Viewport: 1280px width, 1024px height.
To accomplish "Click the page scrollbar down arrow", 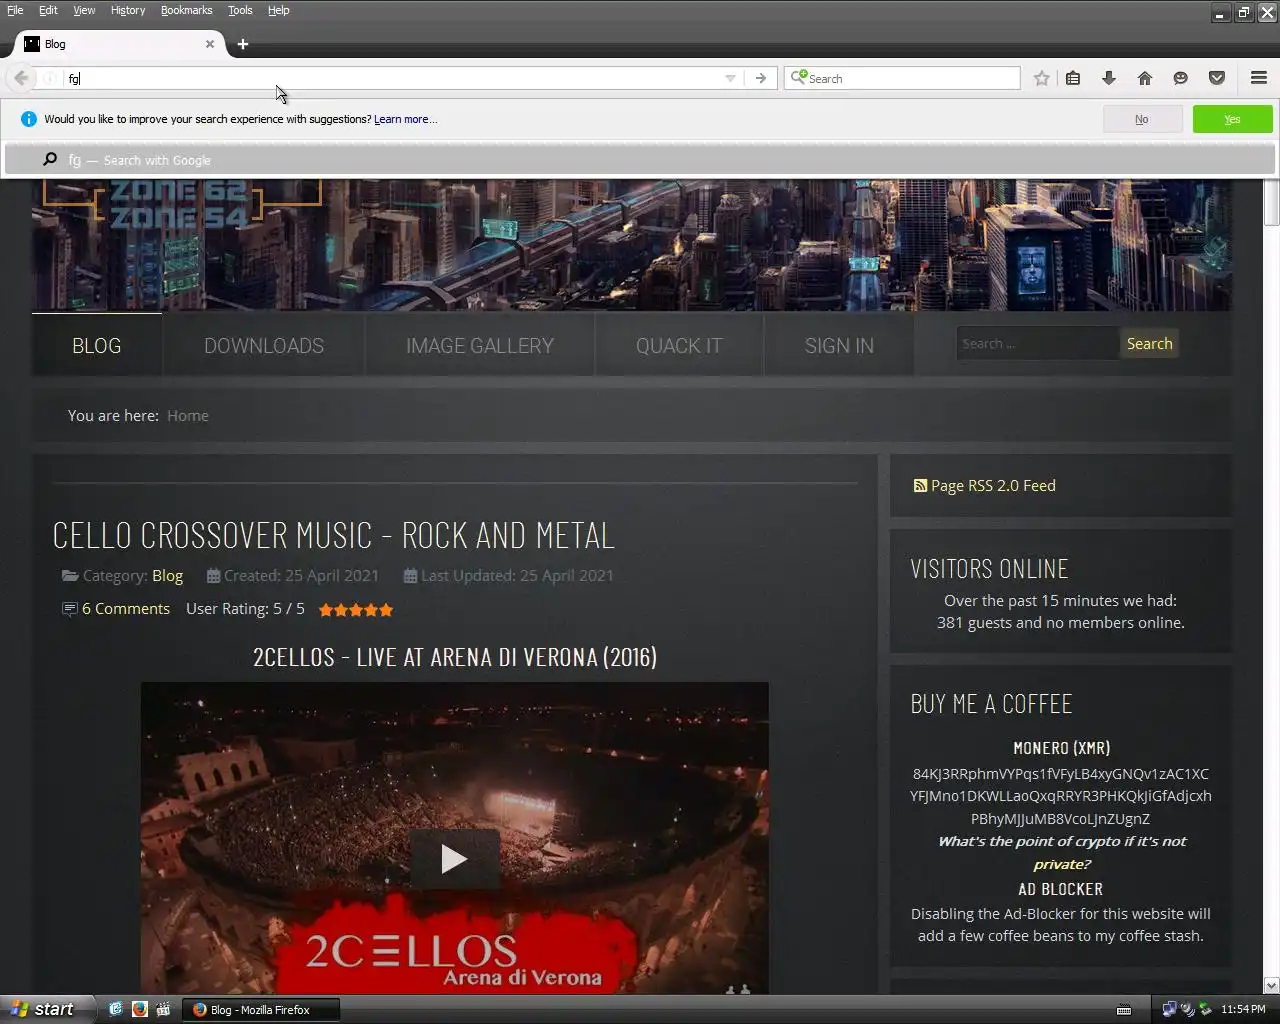I will [x=1271, y=985].
